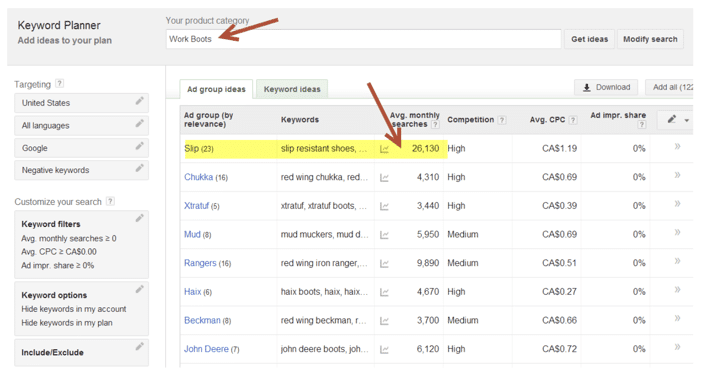Sort by Ad group (by relevance) header

pos(208,120)
